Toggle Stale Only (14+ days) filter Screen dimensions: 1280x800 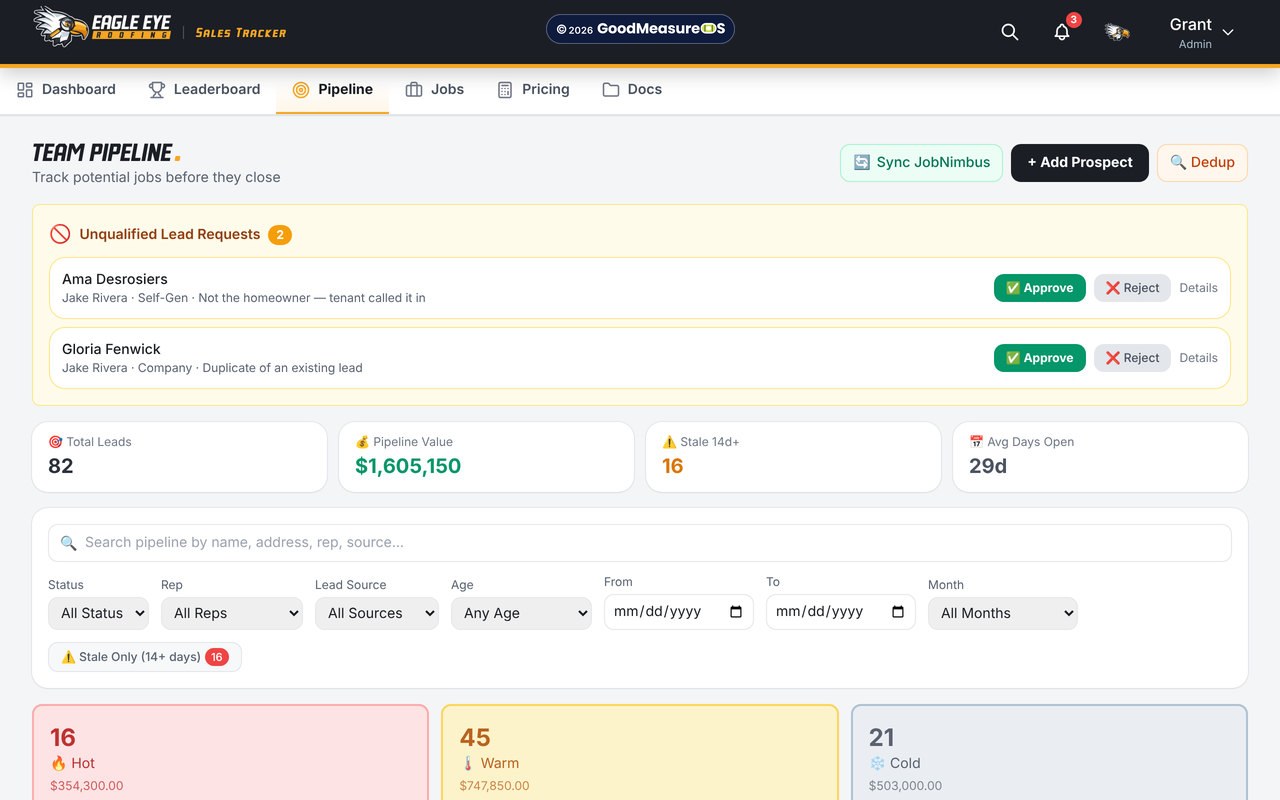coord(145,657)
